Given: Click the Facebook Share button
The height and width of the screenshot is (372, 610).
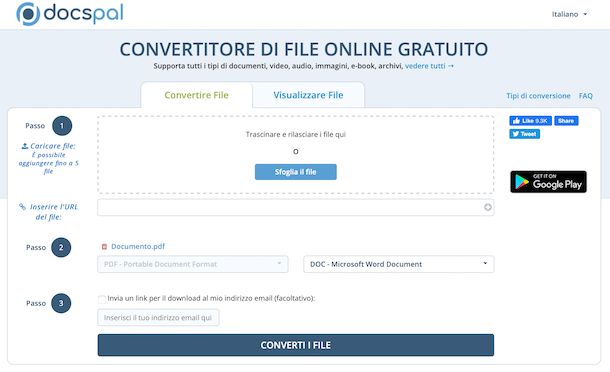Looking at the screenshot, I should pyautogui.click(x=566, y=121).
